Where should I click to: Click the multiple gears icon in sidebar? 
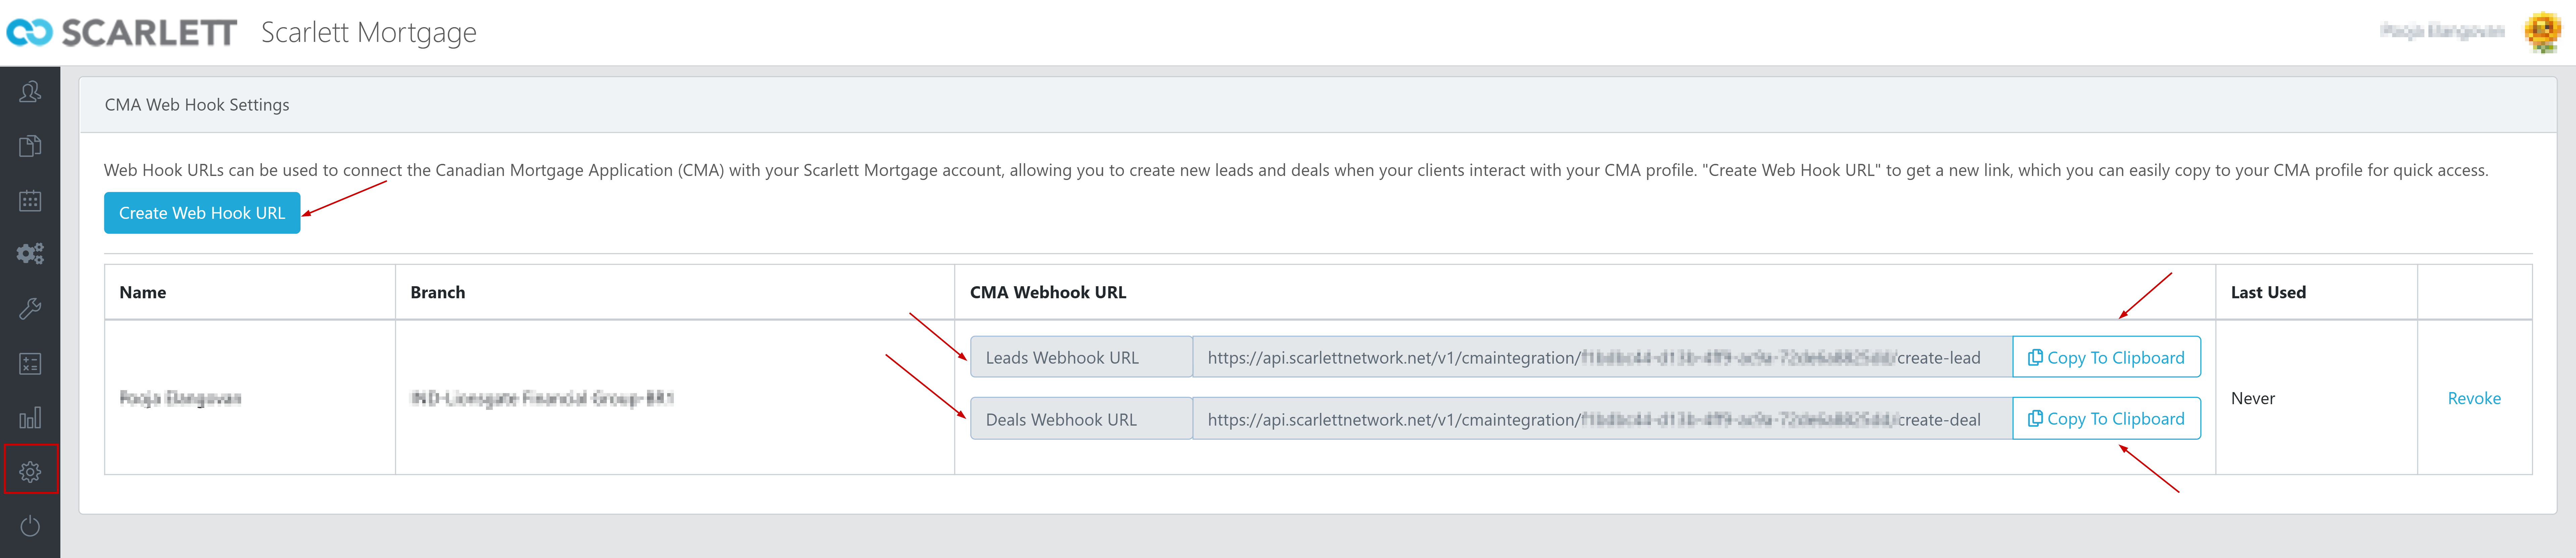pyautogui.click(x=30, y=254)
